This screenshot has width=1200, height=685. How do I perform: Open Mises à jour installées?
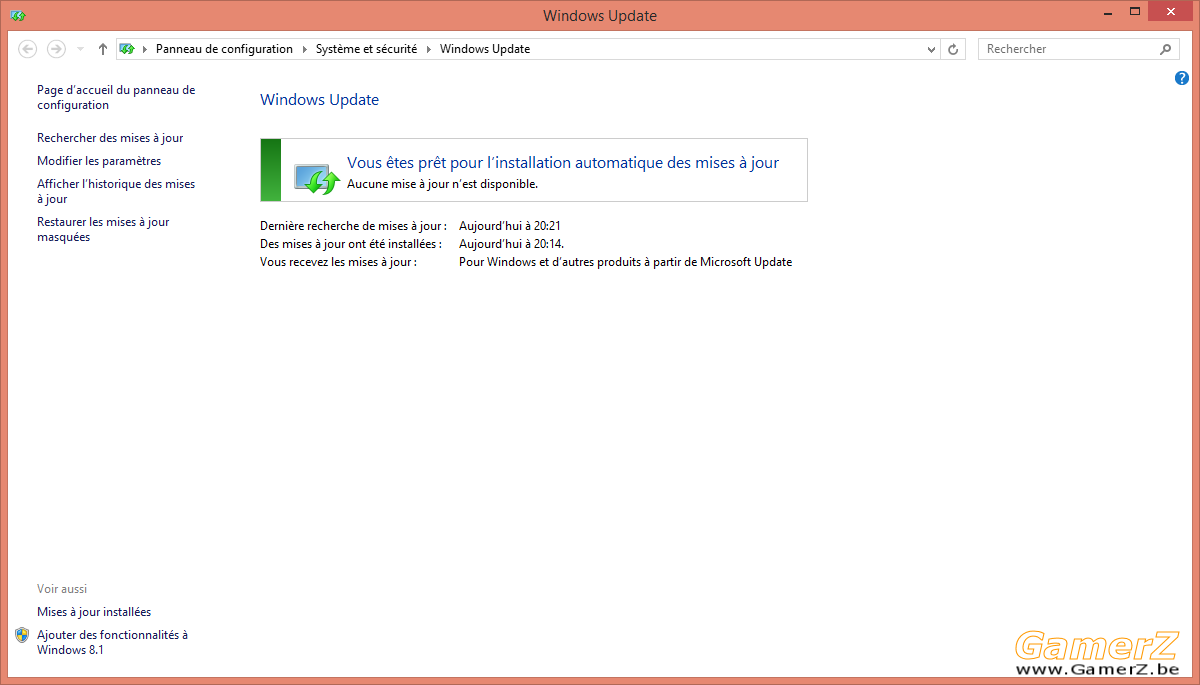[94, 612]
